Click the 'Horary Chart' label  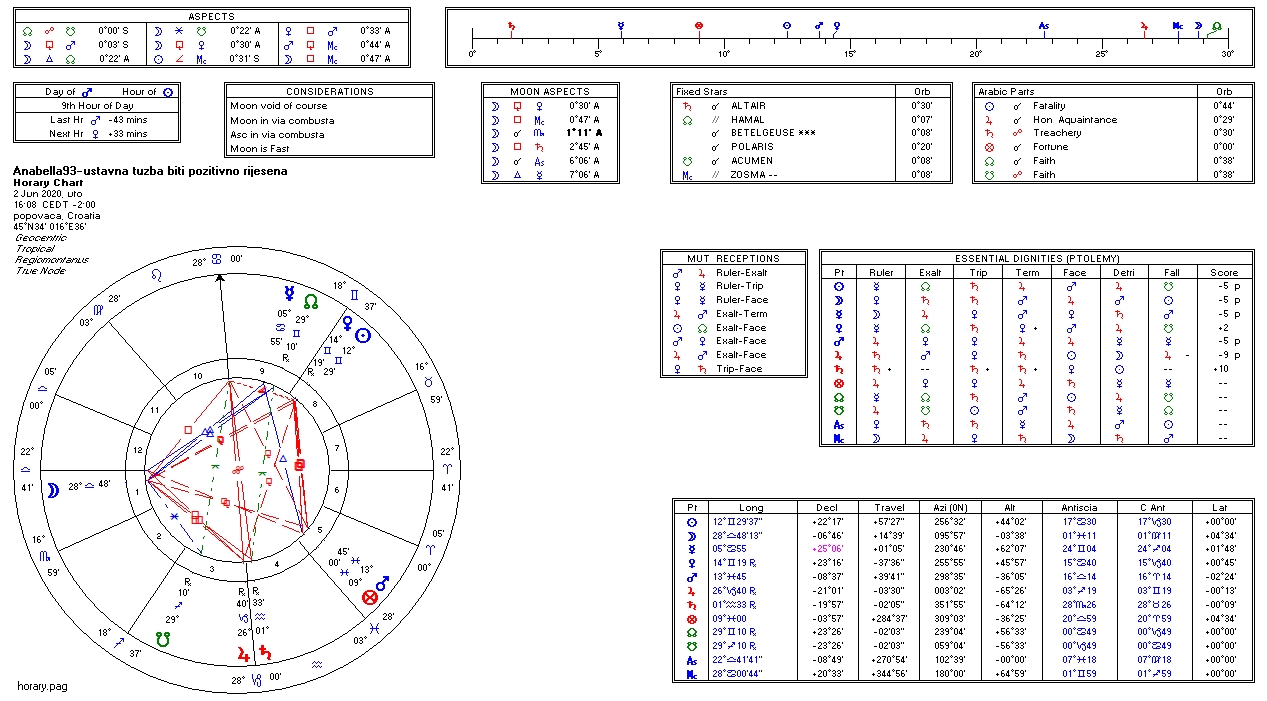47,183
